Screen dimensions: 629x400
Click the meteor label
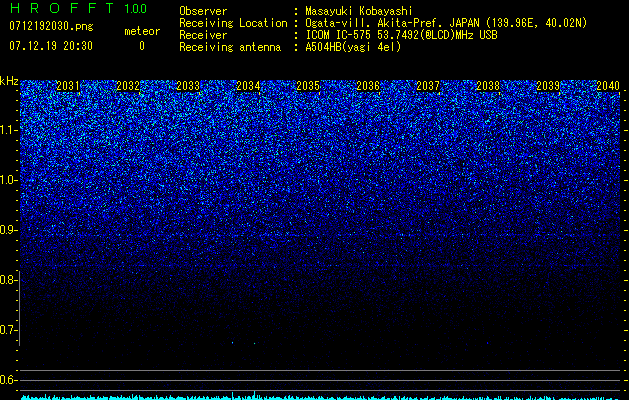(x=142, y=31)
